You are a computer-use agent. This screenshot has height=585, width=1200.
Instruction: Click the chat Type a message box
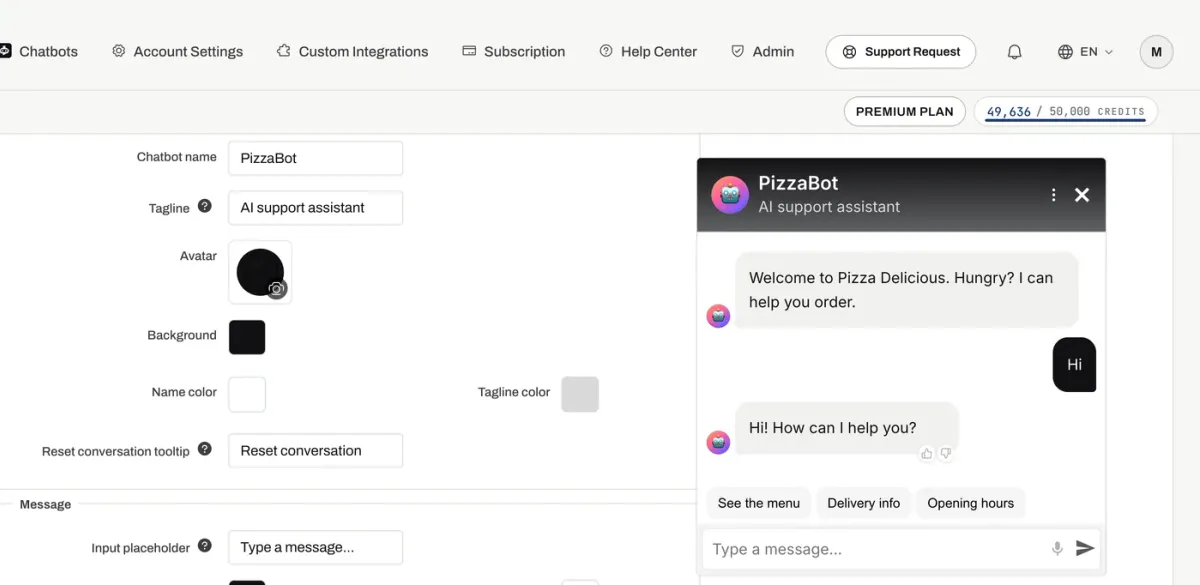(875, 549)
